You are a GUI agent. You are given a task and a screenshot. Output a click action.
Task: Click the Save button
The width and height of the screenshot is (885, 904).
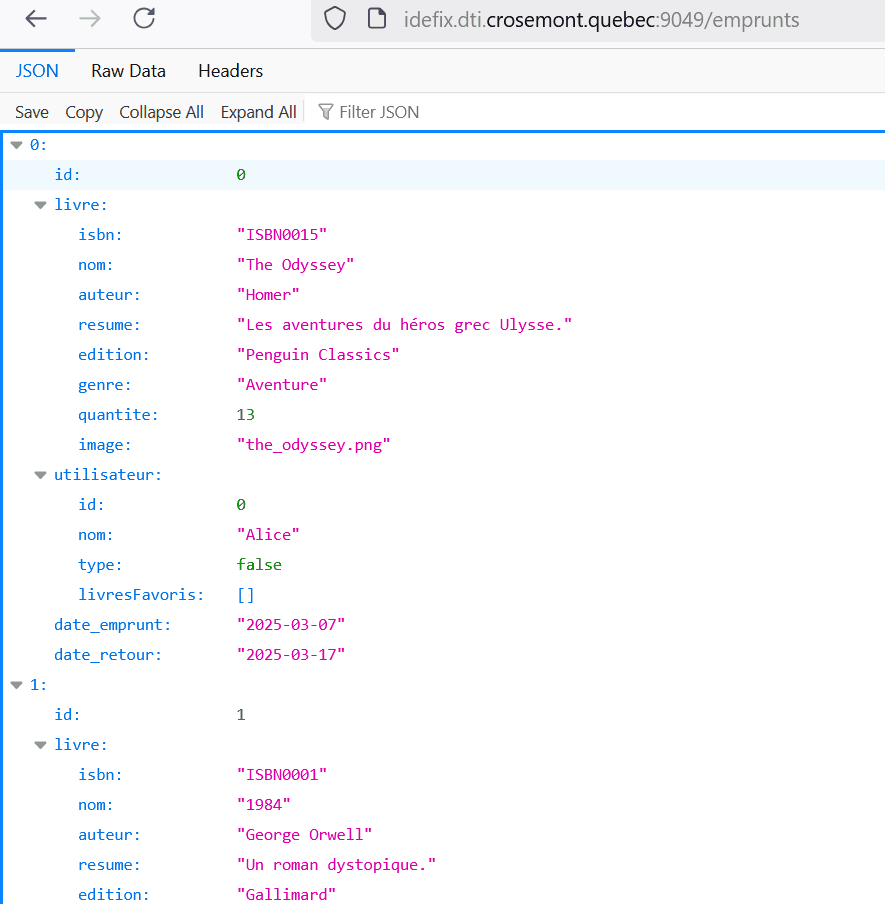point(32,112)
